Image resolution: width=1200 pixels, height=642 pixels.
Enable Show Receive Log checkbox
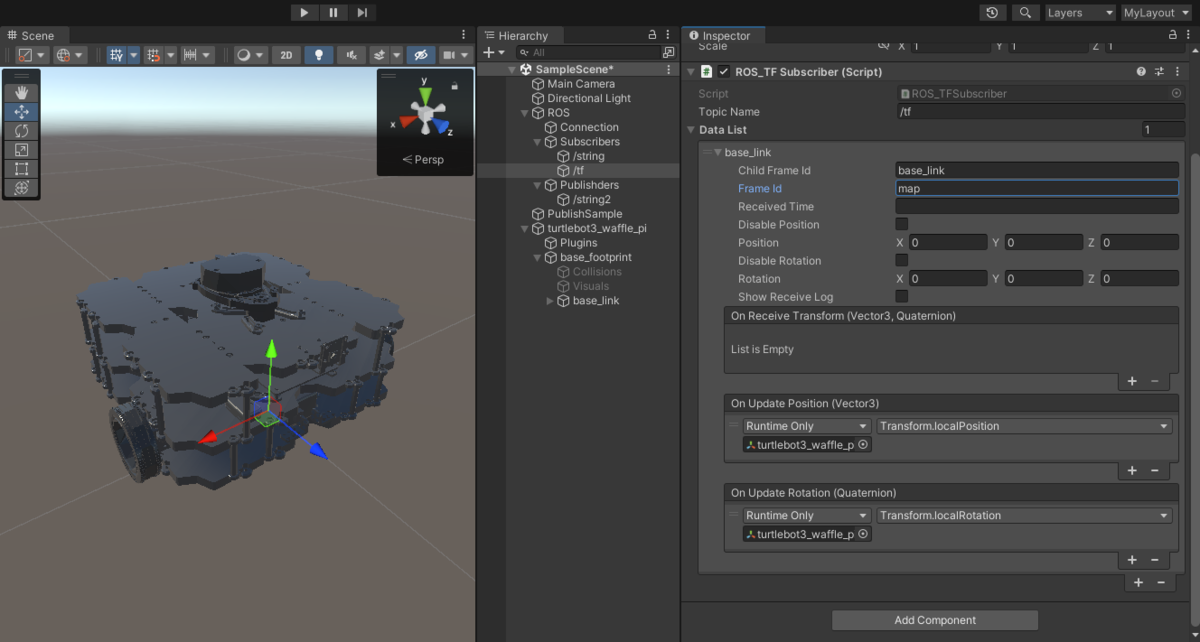902,297
